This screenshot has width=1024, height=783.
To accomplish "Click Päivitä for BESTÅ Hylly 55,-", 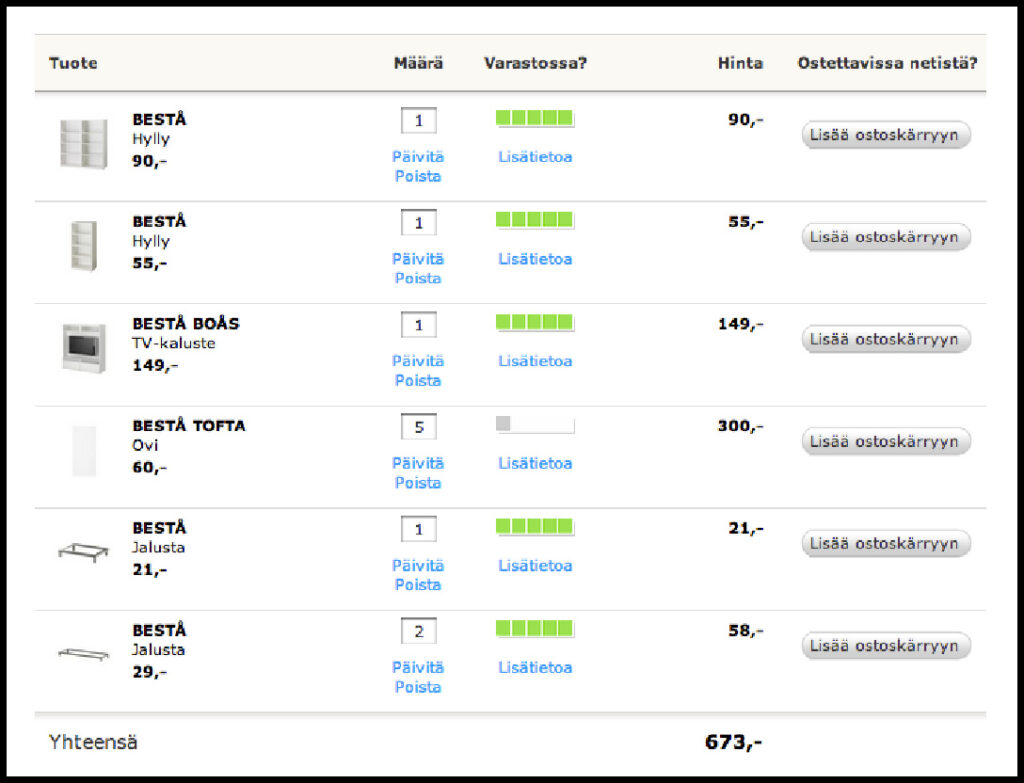I will 418,259.
